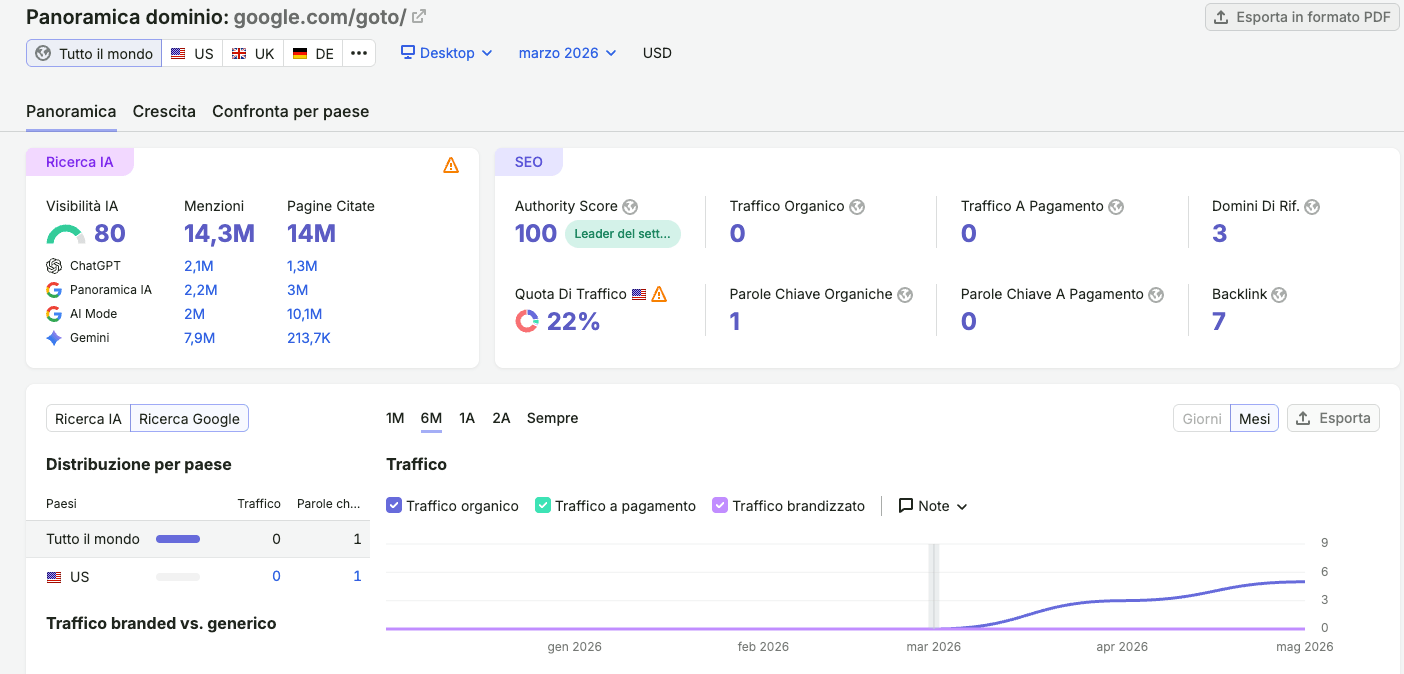Select the 6M time range
The height and width of the screenshot is (674, 1404).
(x=431, y=418)
